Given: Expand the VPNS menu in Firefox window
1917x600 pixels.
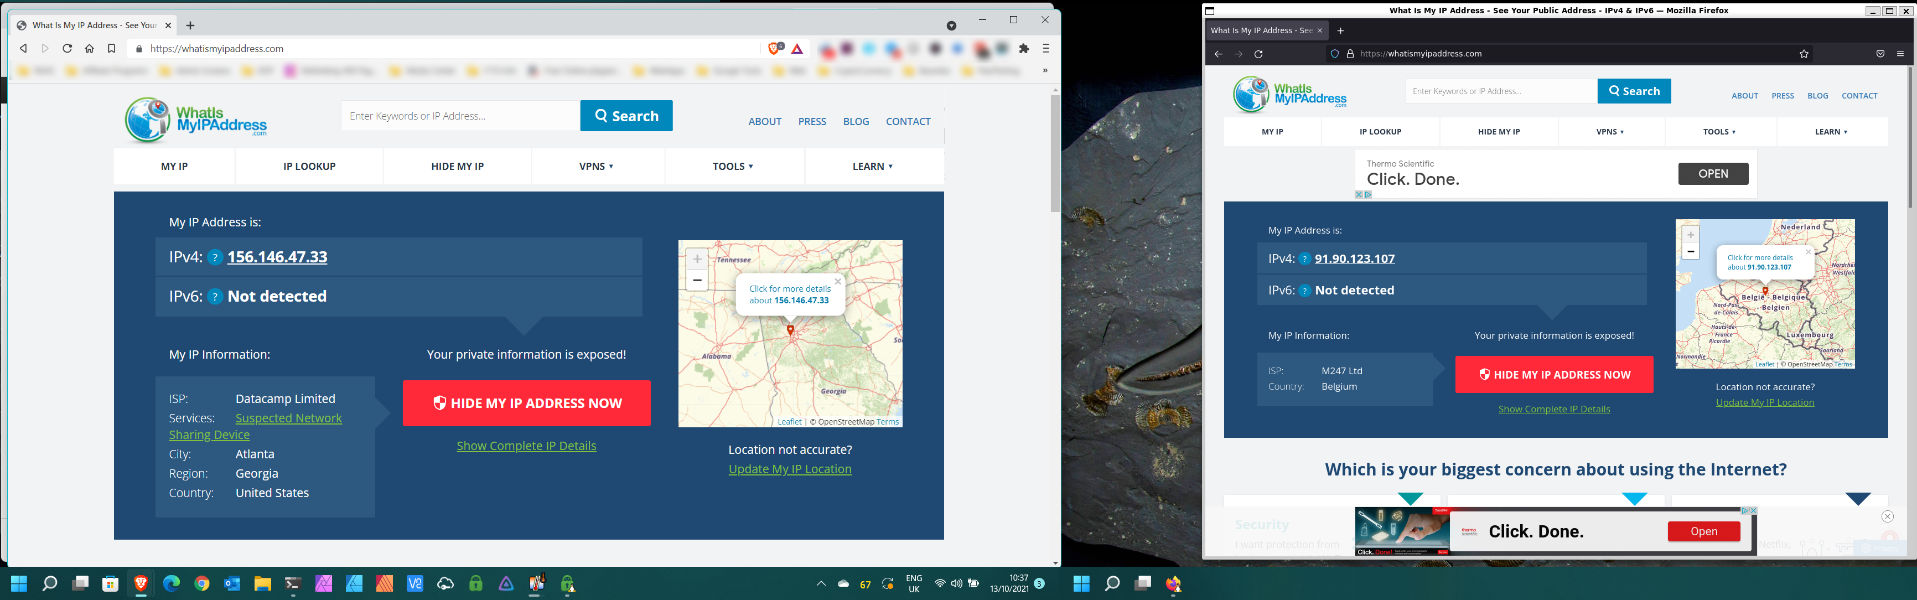Looking at the screenshot, I should click(x=1610, y=132).
